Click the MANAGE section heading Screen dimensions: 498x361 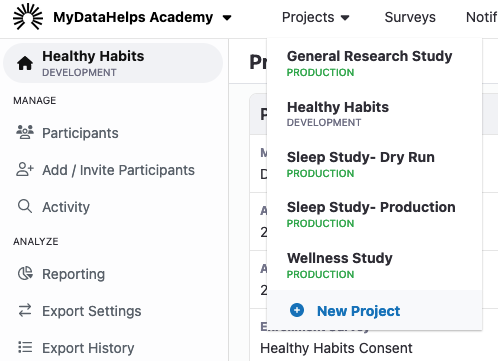pos(35,100)
